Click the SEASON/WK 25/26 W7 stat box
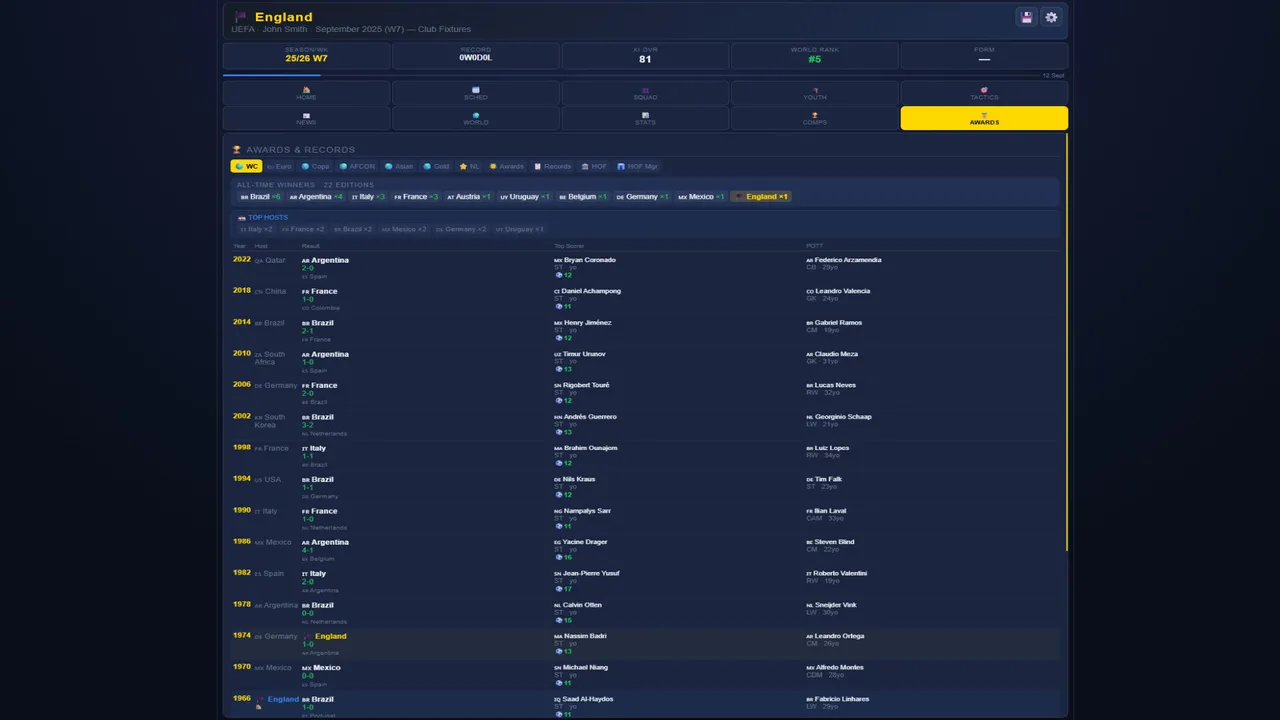Image resolution: width=1280 pixels, height=720 pixels. click(306, 56)
